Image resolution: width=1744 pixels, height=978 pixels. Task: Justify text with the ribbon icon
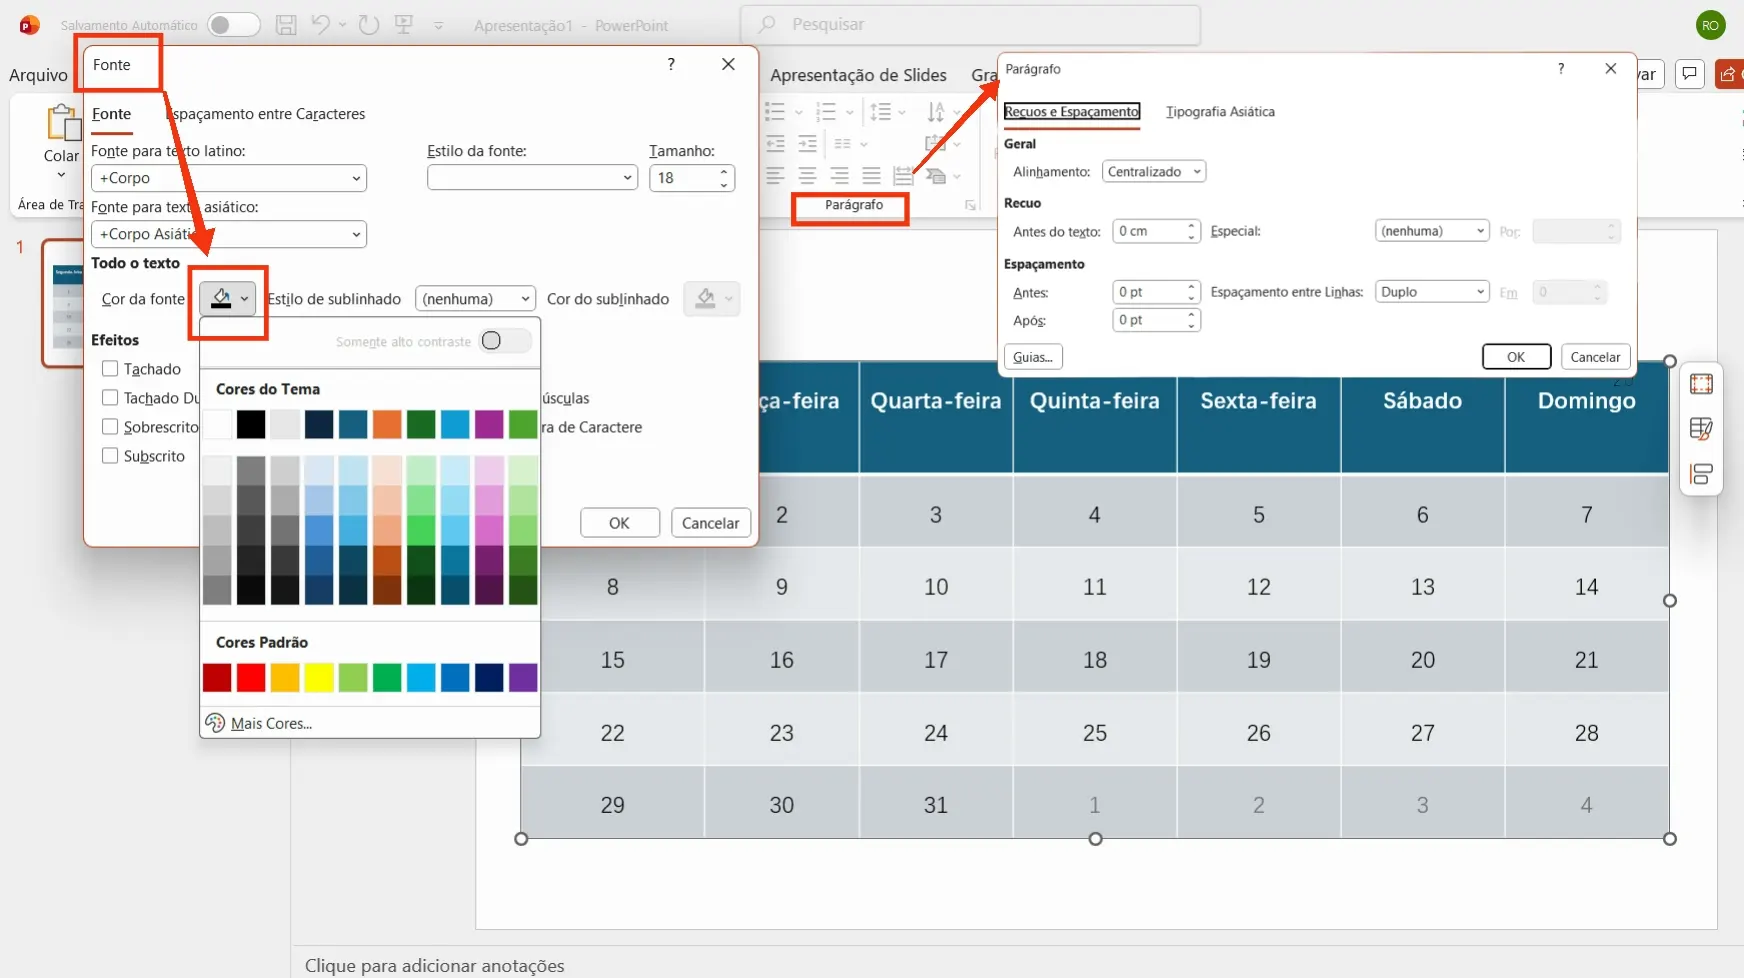[872, 176]
